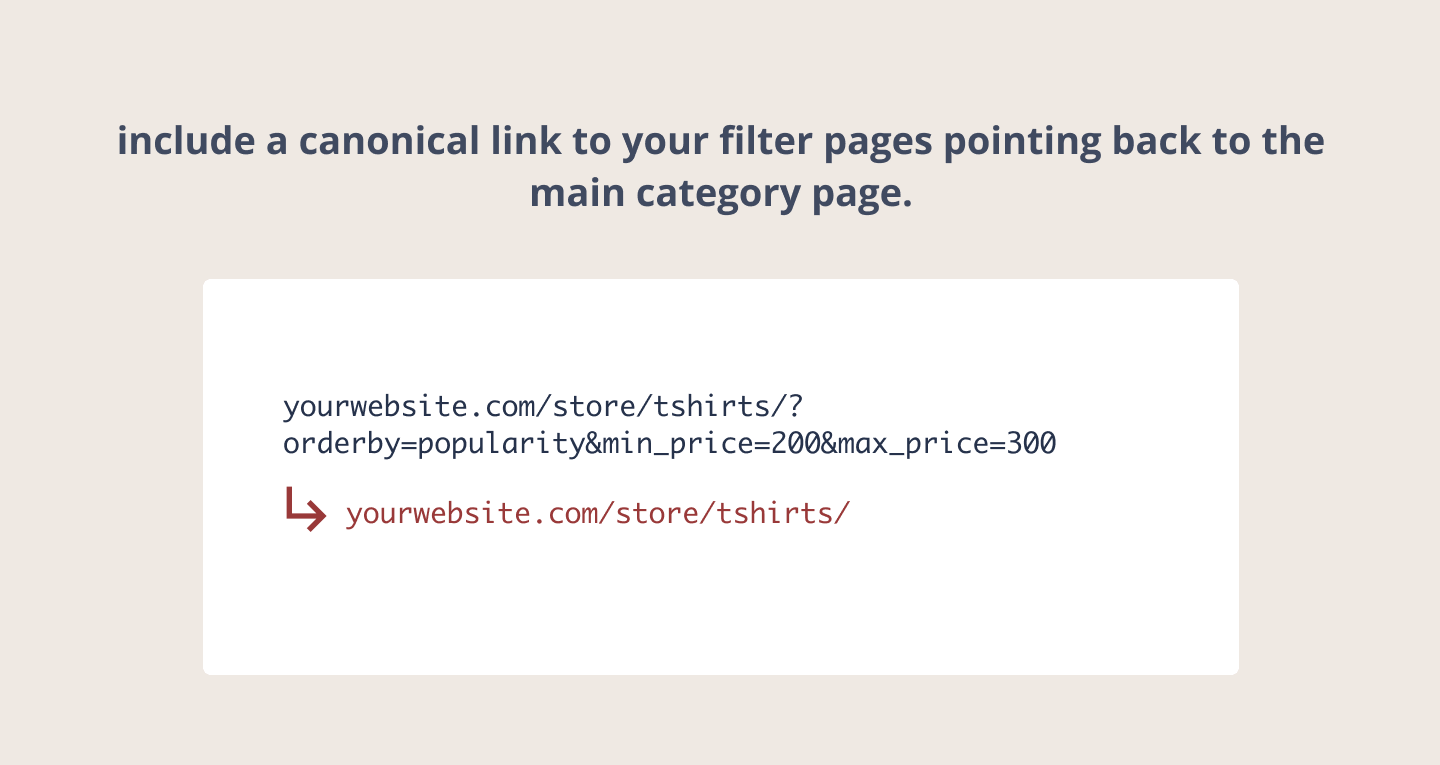The width and height of the screenshot is (1440, 765).
Task: Click the question mark ending the first URL line
Action: pyautogui.click(x=796, y=406)
